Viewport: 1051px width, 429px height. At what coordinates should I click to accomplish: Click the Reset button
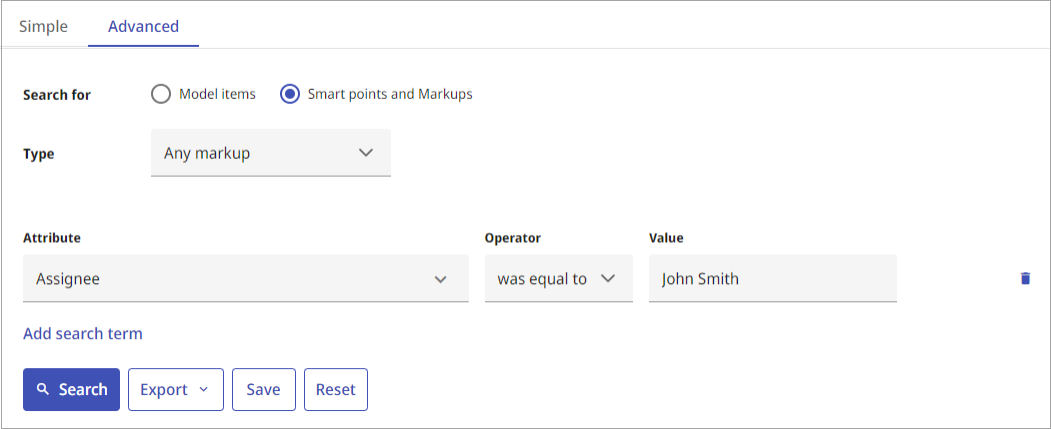click(336, 389)
